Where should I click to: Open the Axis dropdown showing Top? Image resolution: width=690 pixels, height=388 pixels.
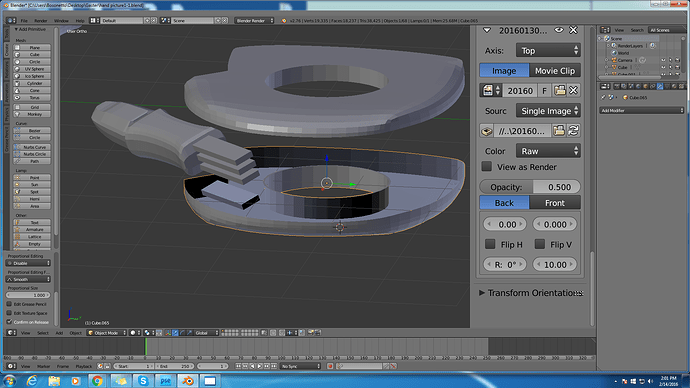(548, 51)
